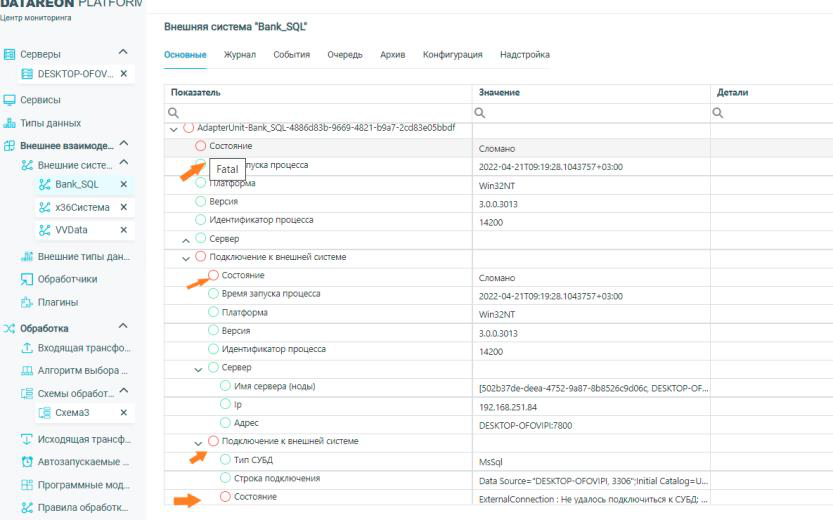Open the Конфигурация tab
The width and height of the screenshot is (833, 520).
pos(452,53)
